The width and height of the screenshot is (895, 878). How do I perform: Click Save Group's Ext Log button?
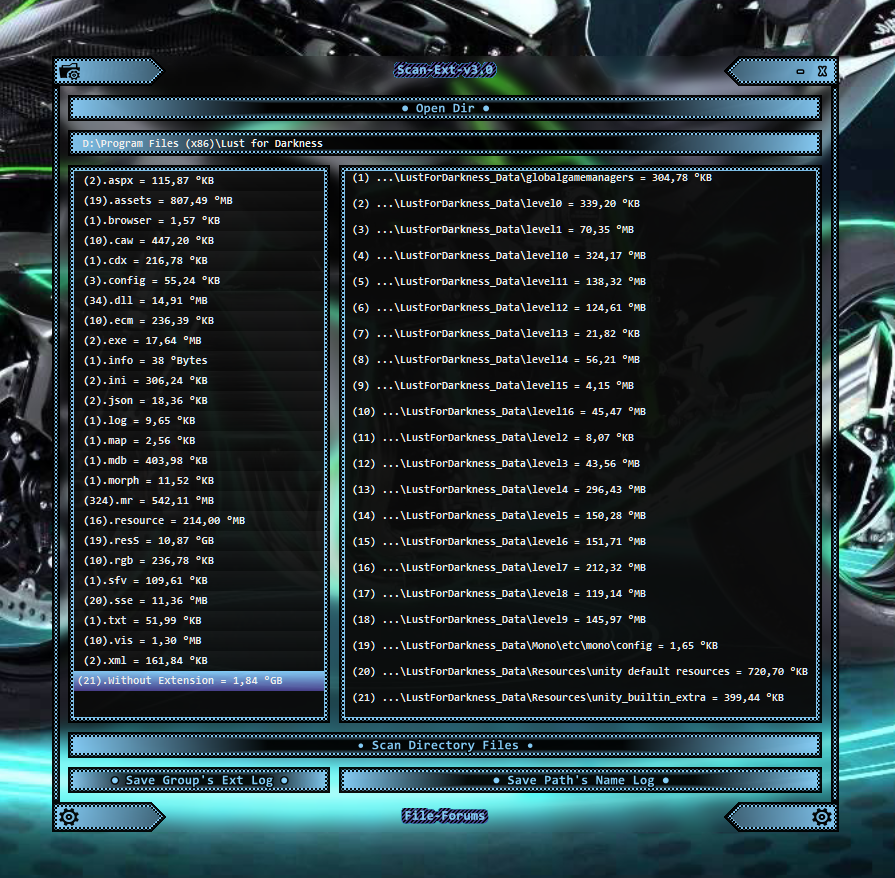pos(199,780)
